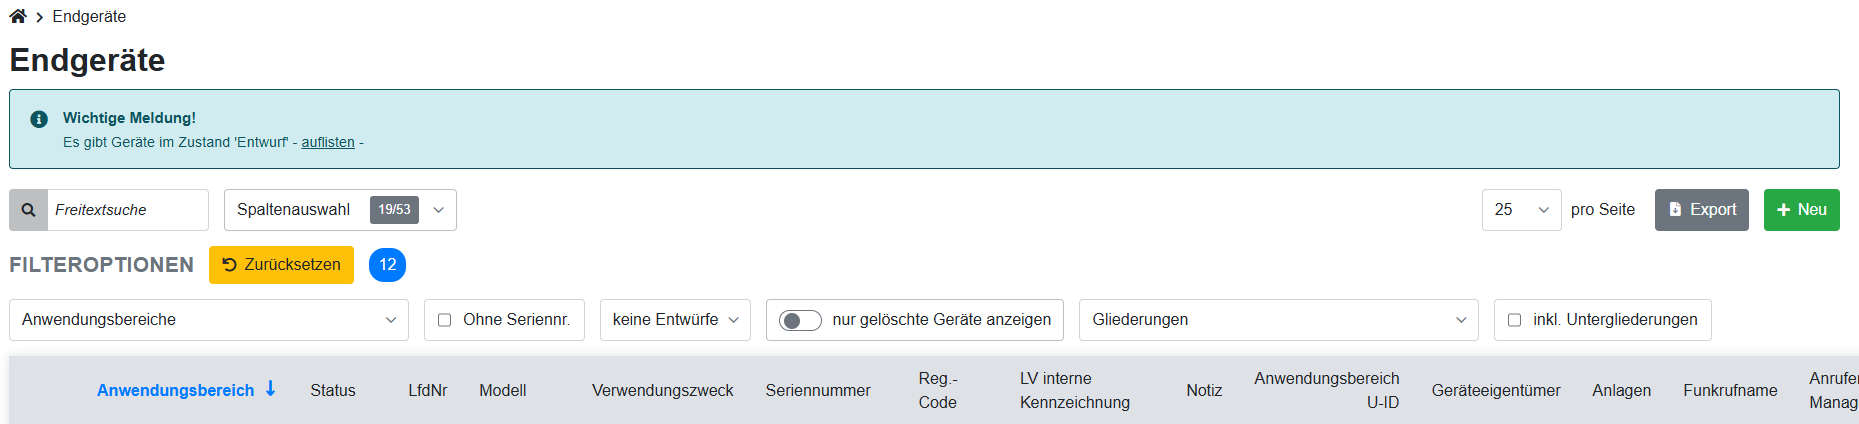Toggle nur gelöschte Geräte anzeigen switch
This screenshot has height=424, width=1859.
pyautogui.click(x=800, y=320)
